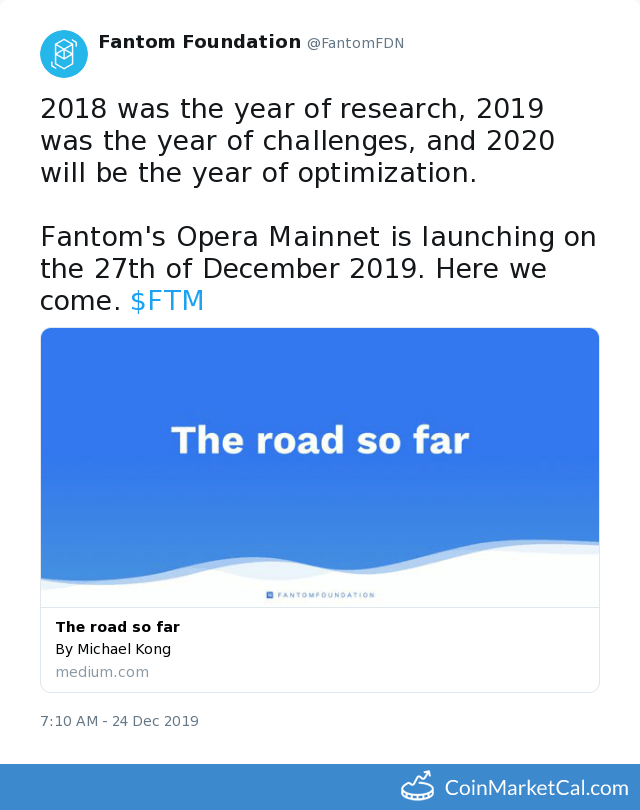Click the medium.com domain link

tap(102, 672)
